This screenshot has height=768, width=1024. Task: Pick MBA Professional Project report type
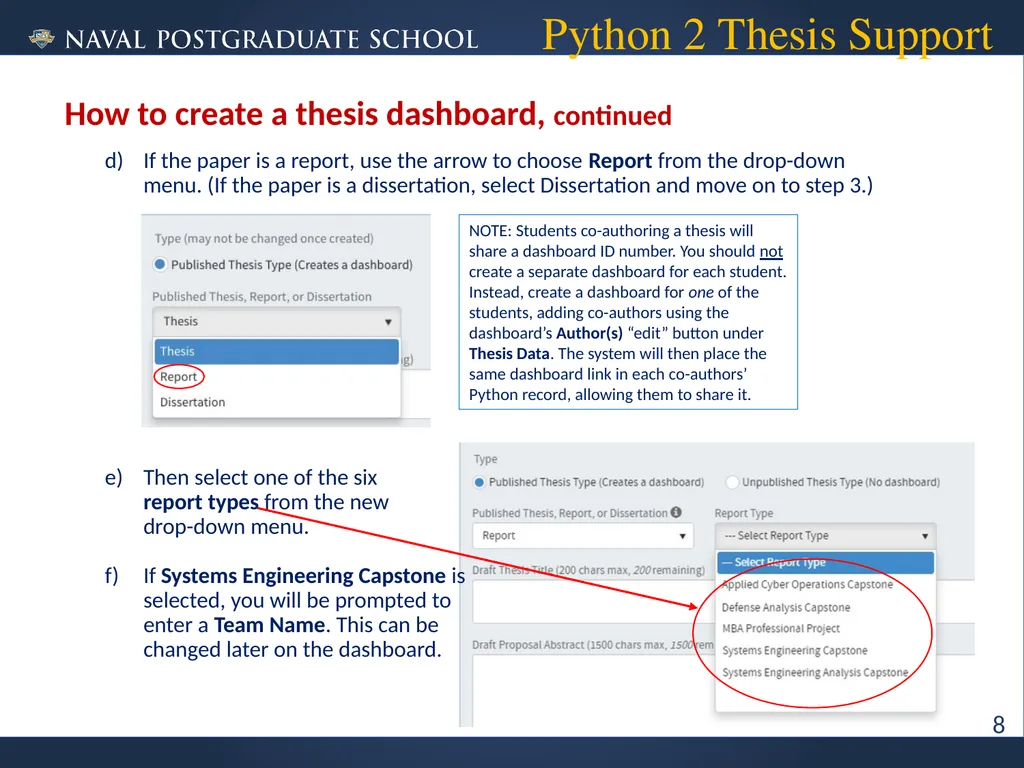pyautogui.click(x=780, y=628)
